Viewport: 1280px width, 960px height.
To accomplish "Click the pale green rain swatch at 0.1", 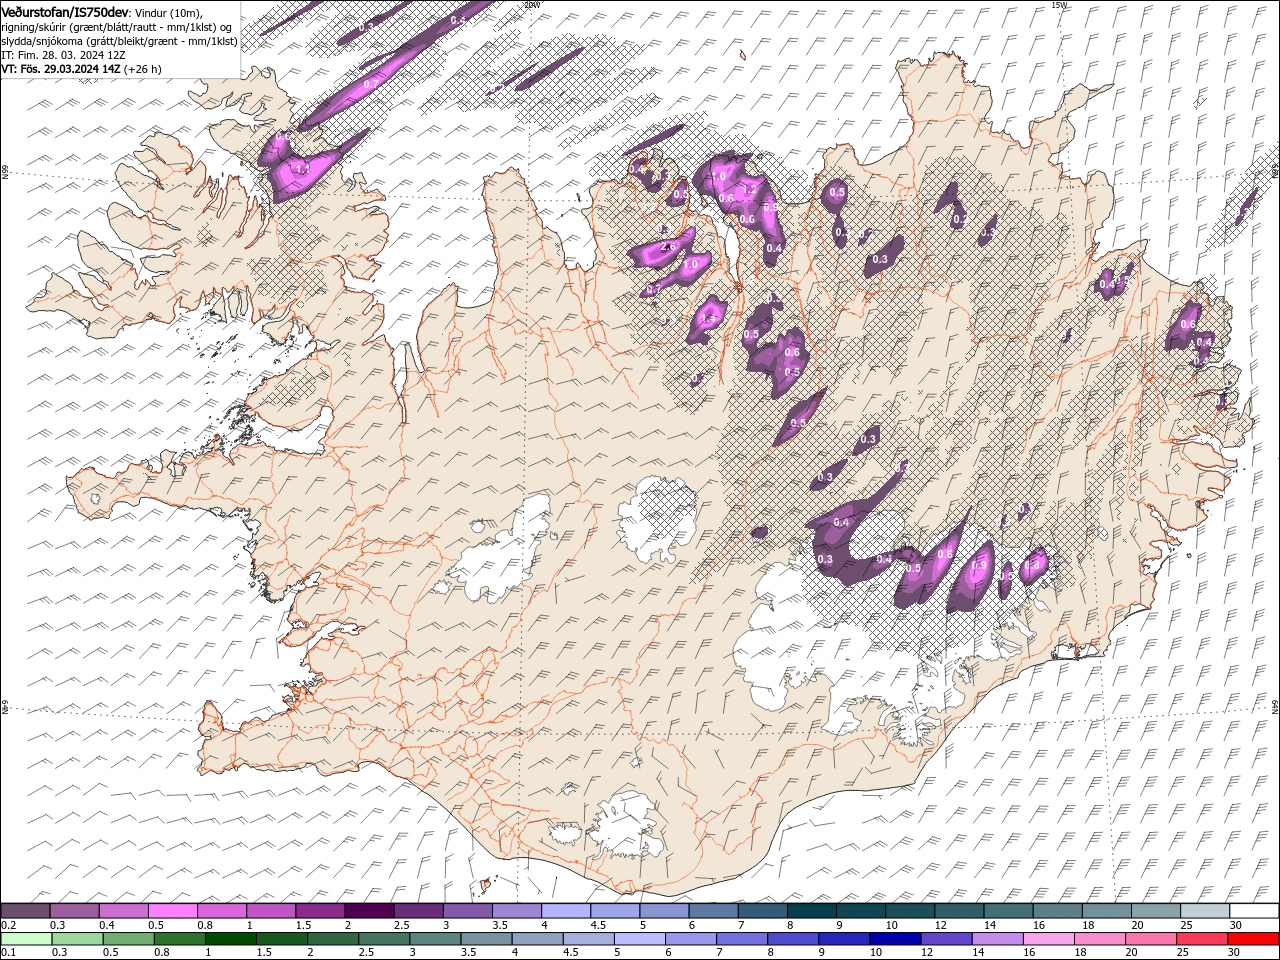I will point(26,939).
